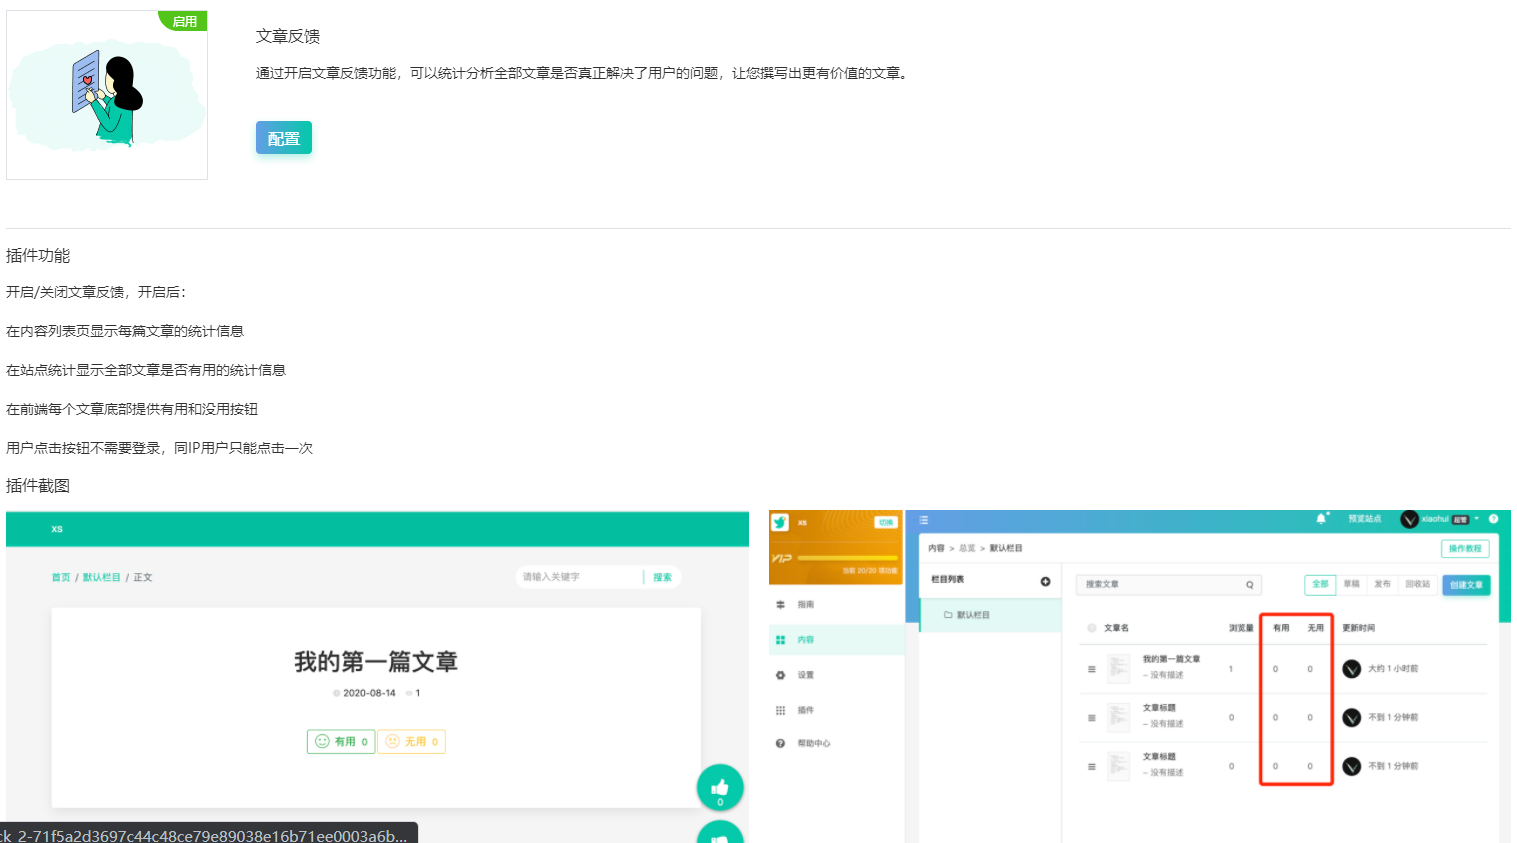The image size is (1517, 843).
Task: Click the VIP progress bar in the sidebar
Action: pyautogui.click(x=848, y=558)
